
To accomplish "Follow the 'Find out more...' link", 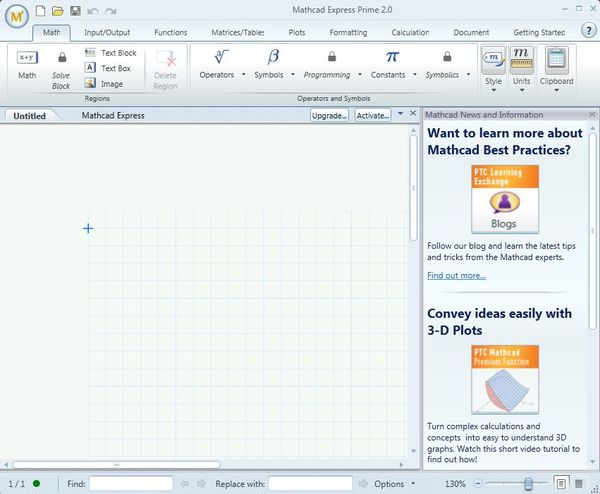I will tap(456, 275).
